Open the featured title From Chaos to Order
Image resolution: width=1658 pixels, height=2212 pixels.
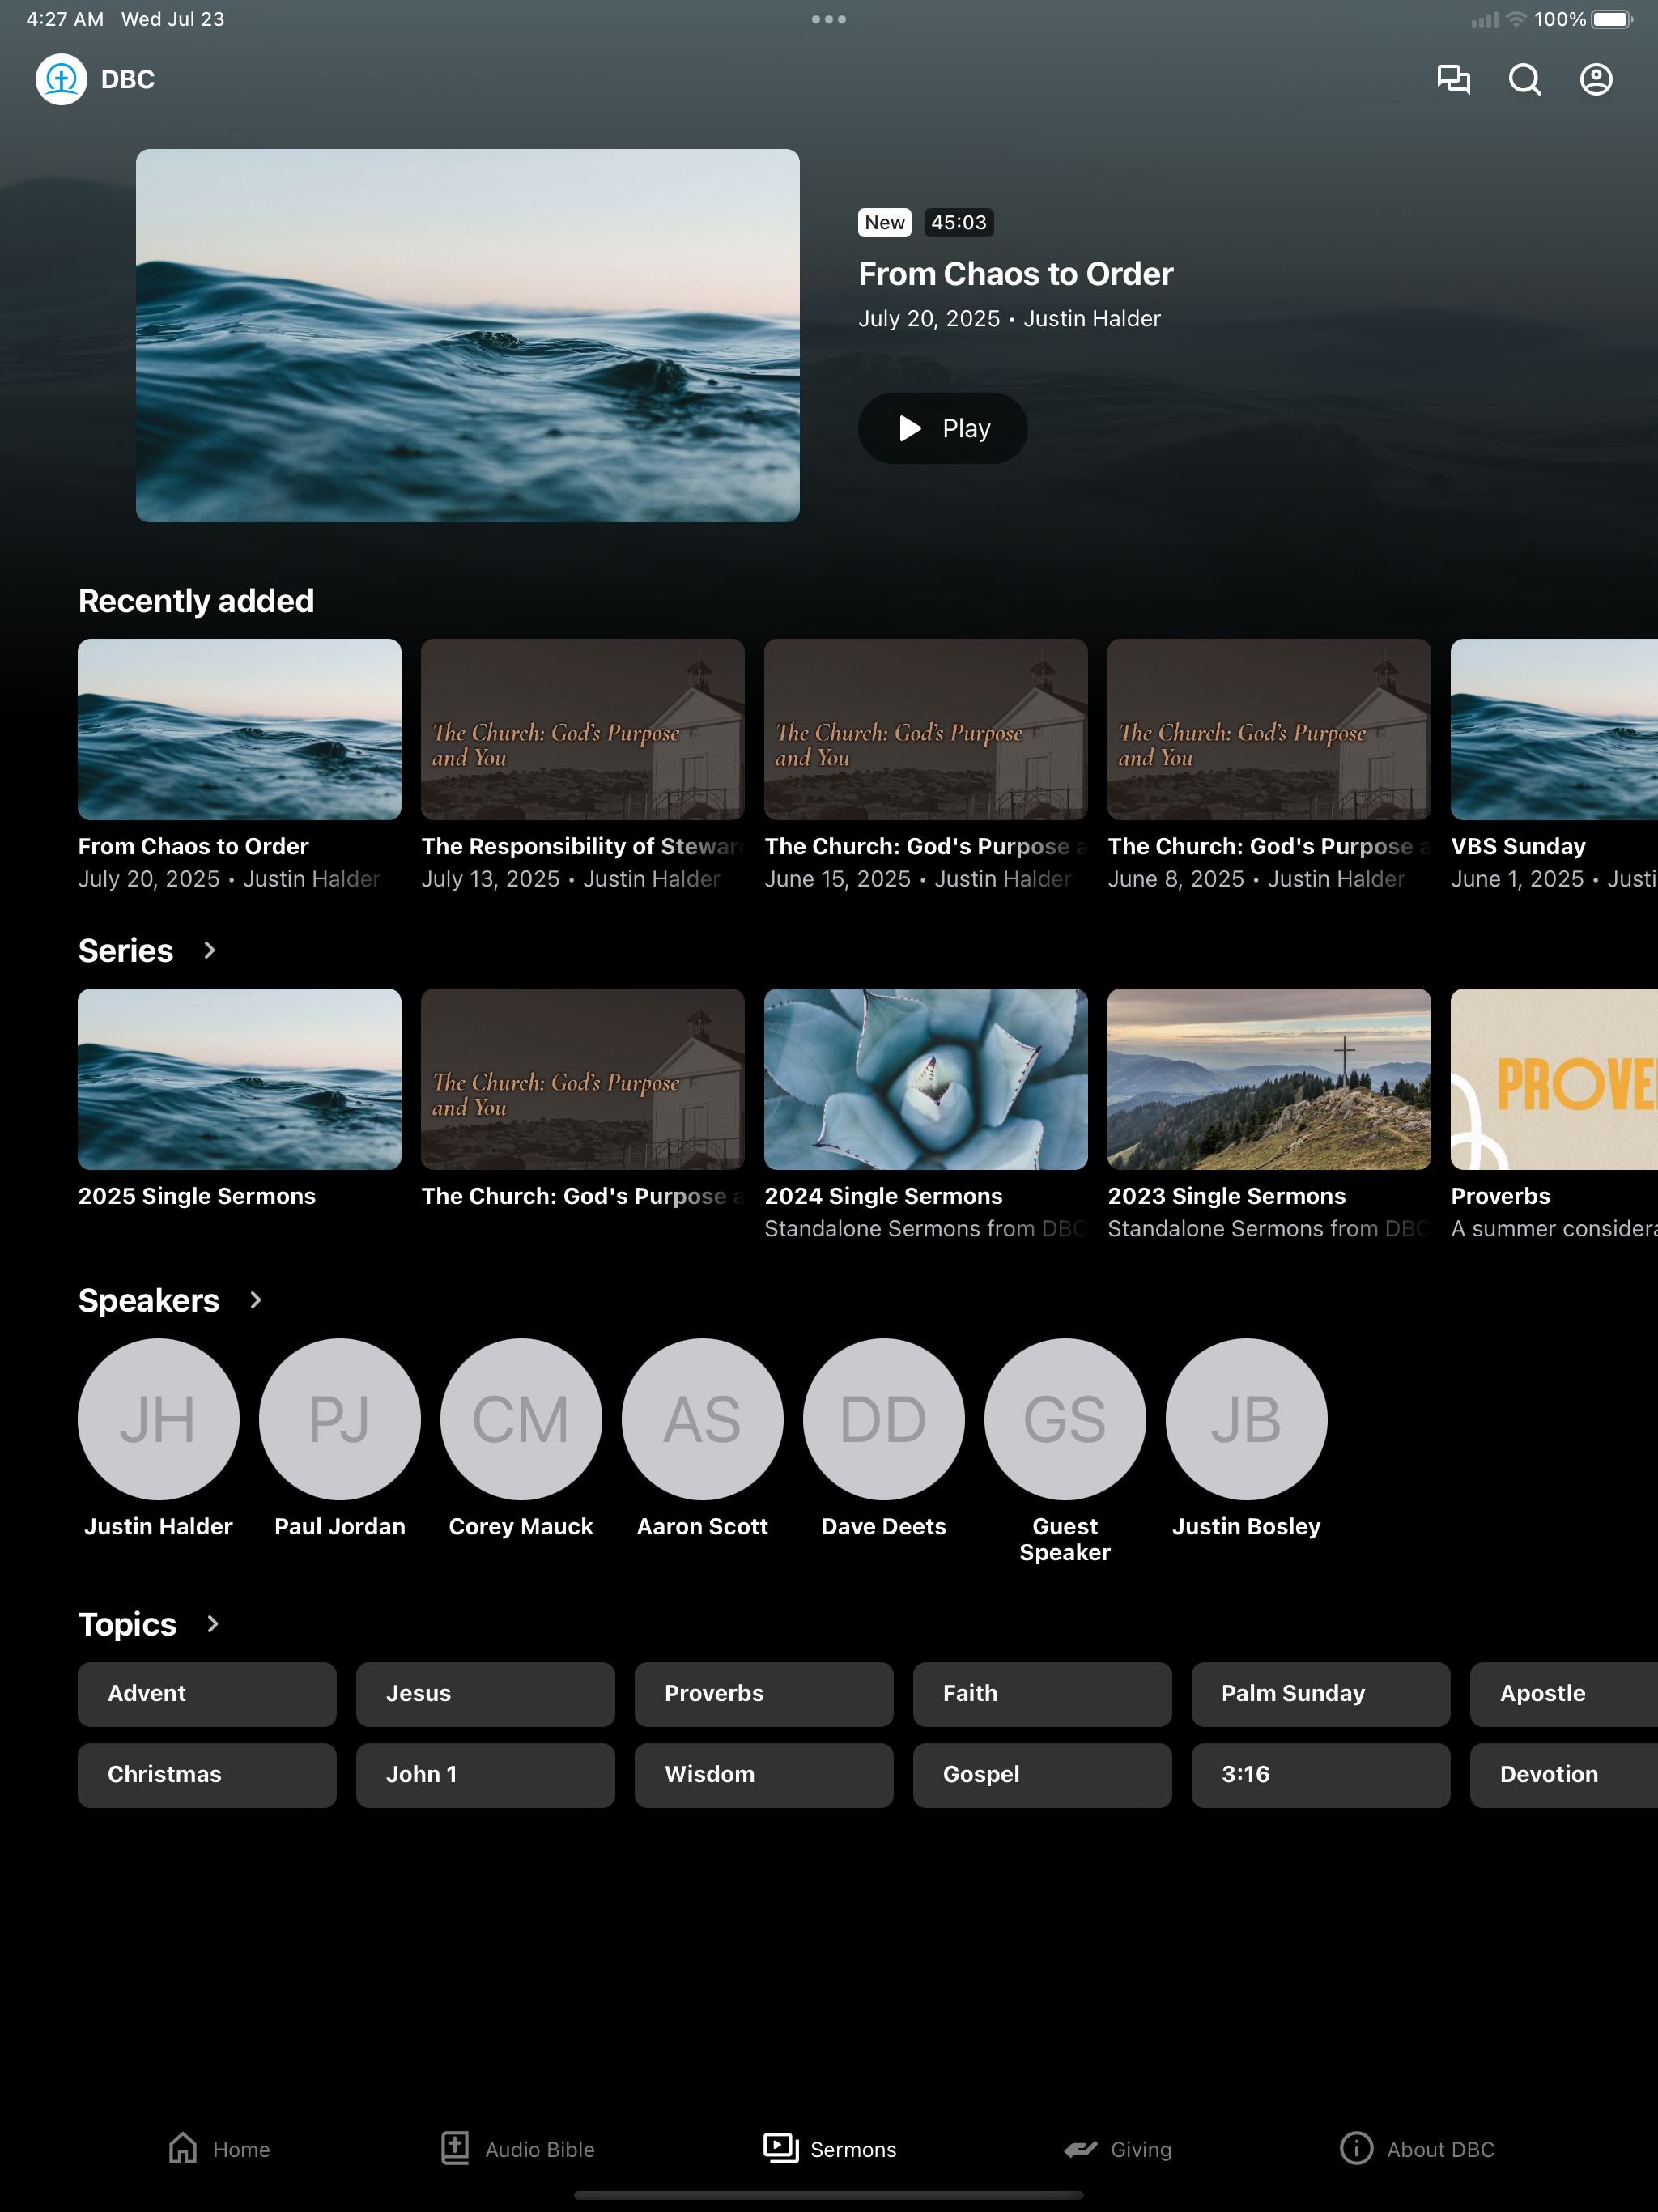(1016, 274)
